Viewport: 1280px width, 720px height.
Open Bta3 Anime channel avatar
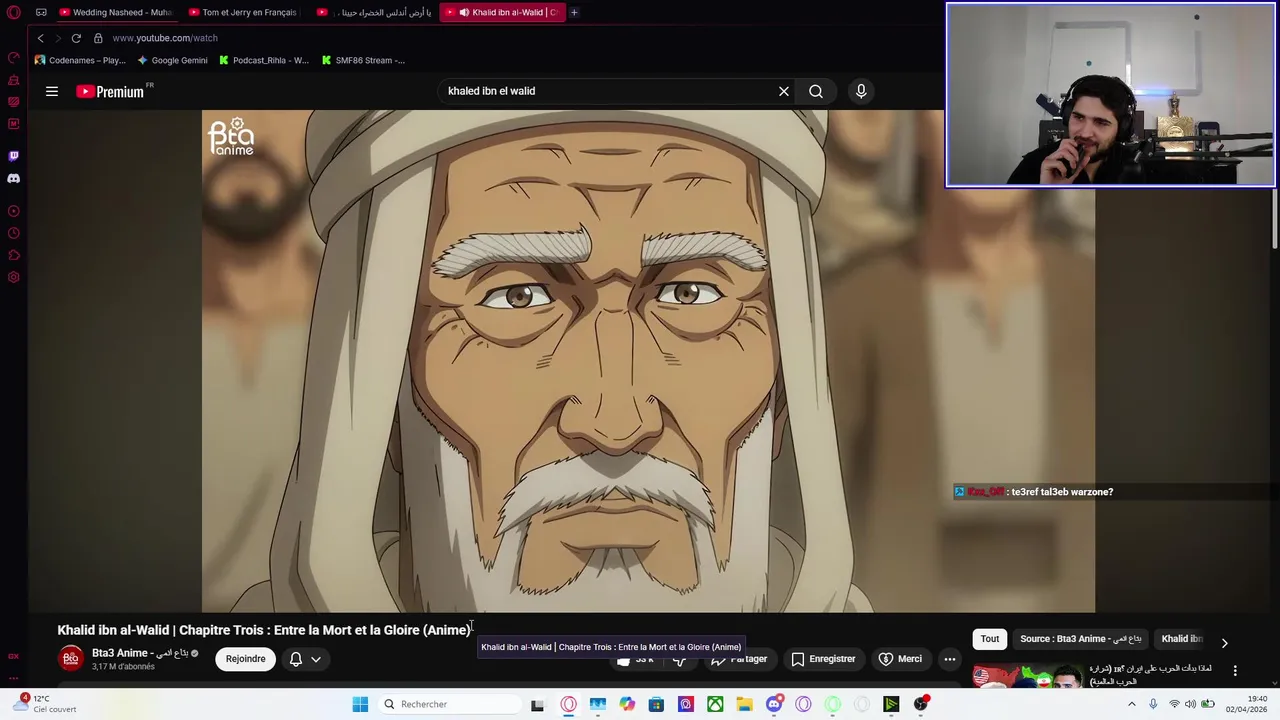click(x=70, y=659)
